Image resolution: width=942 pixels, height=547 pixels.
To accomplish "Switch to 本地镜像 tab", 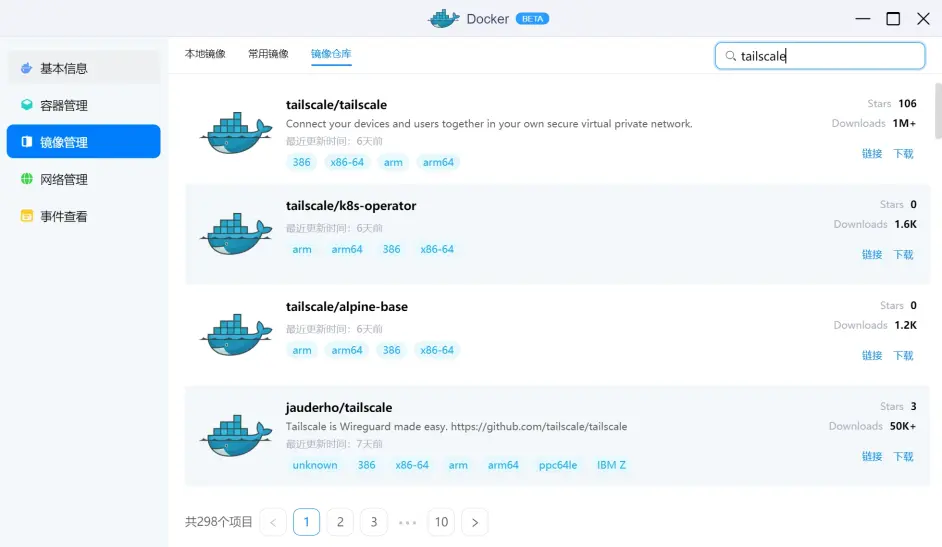I will tap(205, 54).
